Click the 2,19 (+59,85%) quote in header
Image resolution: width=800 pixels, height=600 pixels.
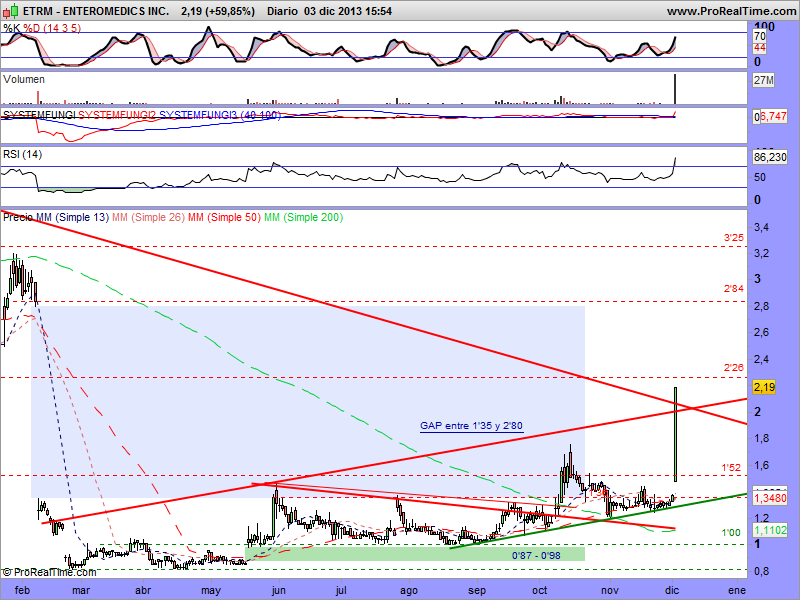pyautogui.click(x=218, y=11)
